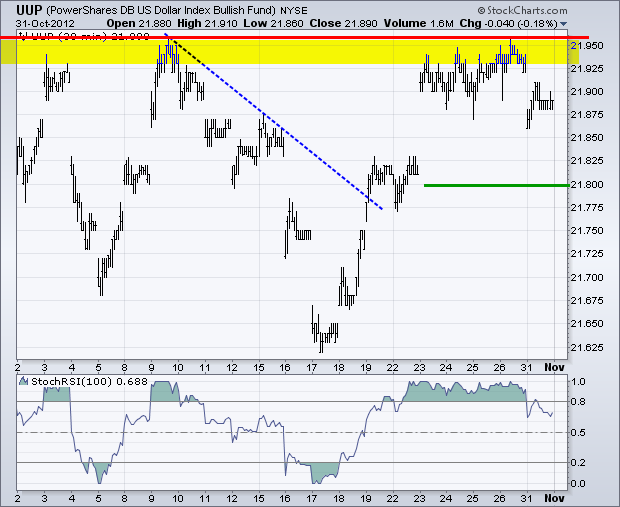This screenshot has width=620, height=507.
Task: Open the blue dropdown arrow beside Chg
Action: pyautogui.click(x=563, y=24)
